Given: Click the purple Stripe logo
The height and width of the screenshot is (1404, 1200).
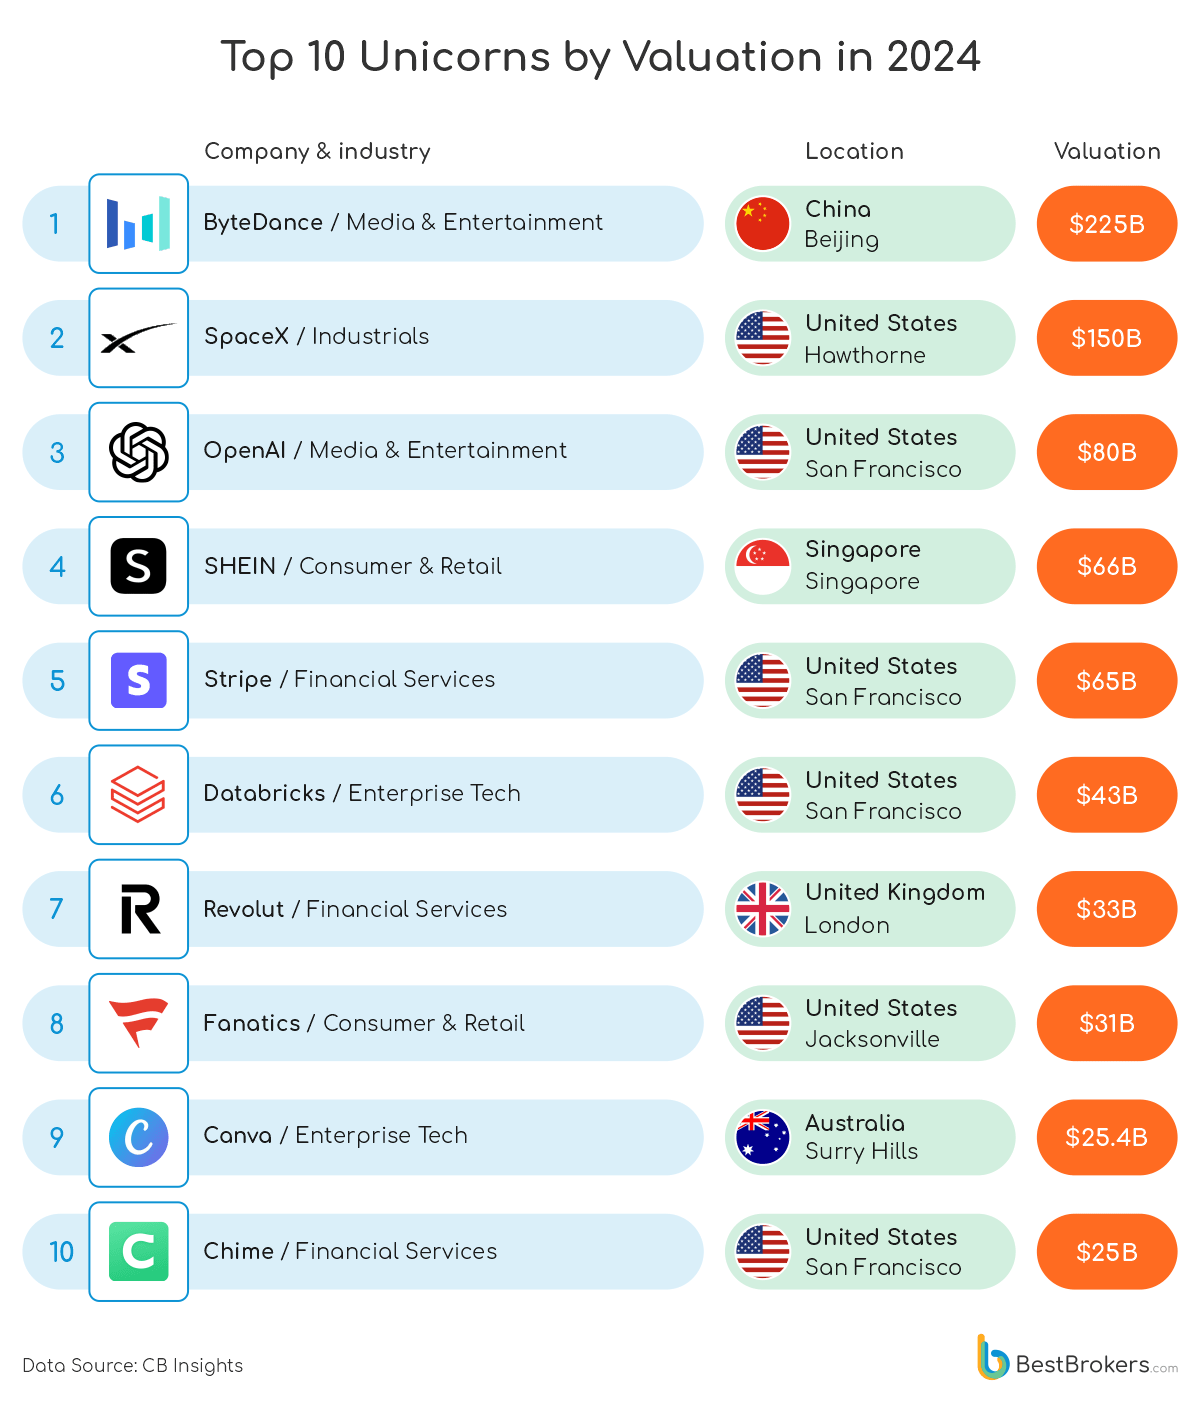Looking at the screenshot, I should pos(138,680).
